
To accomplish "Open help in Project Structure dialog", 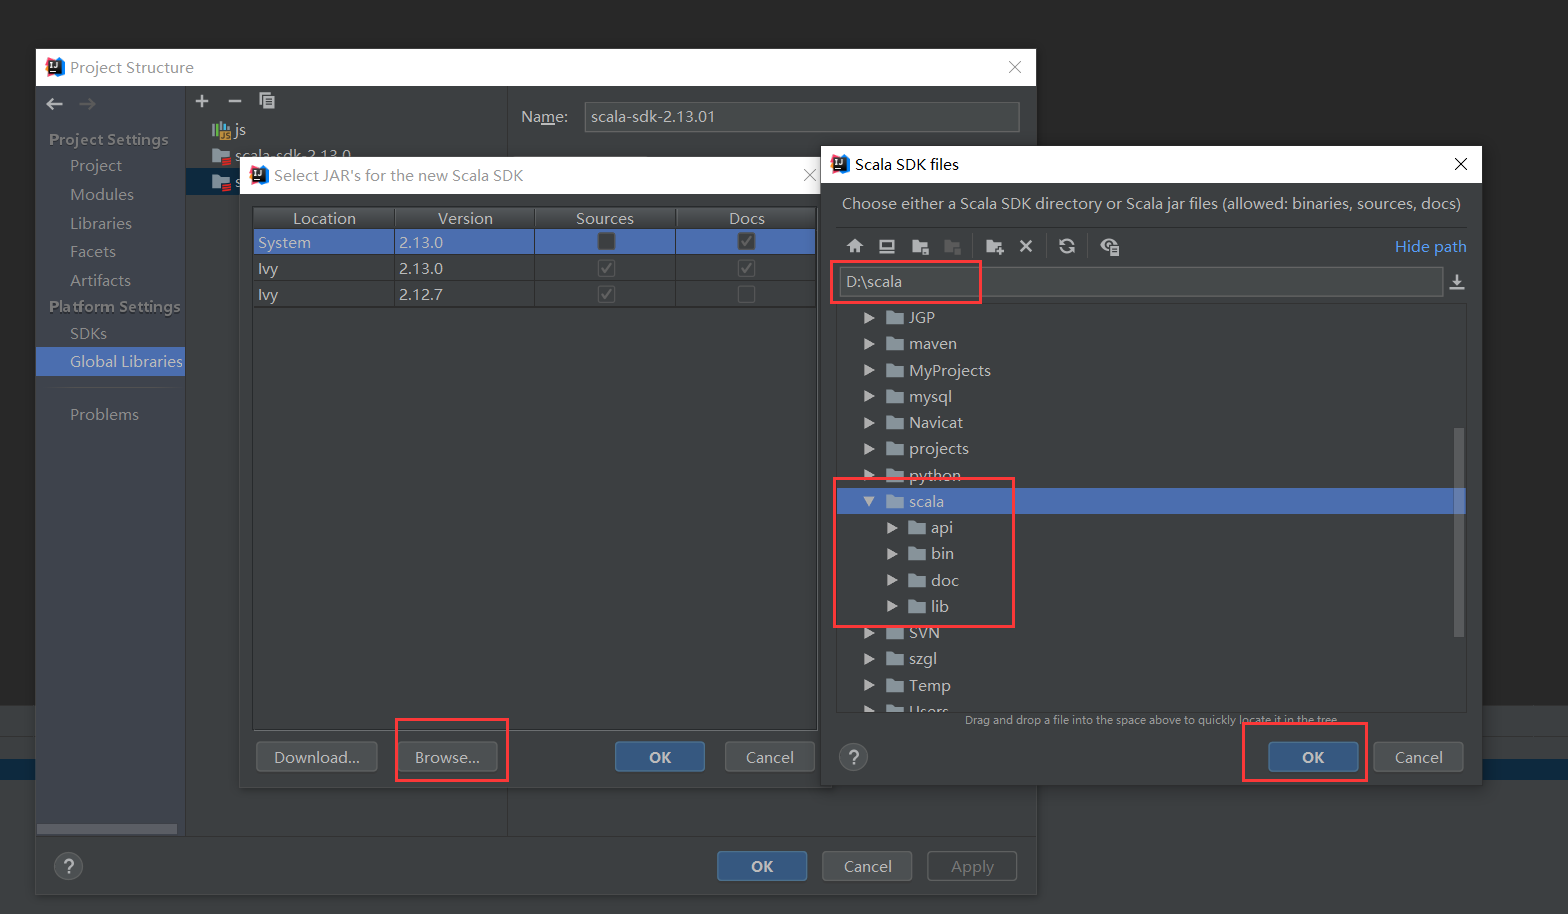I will pos(68,866).
